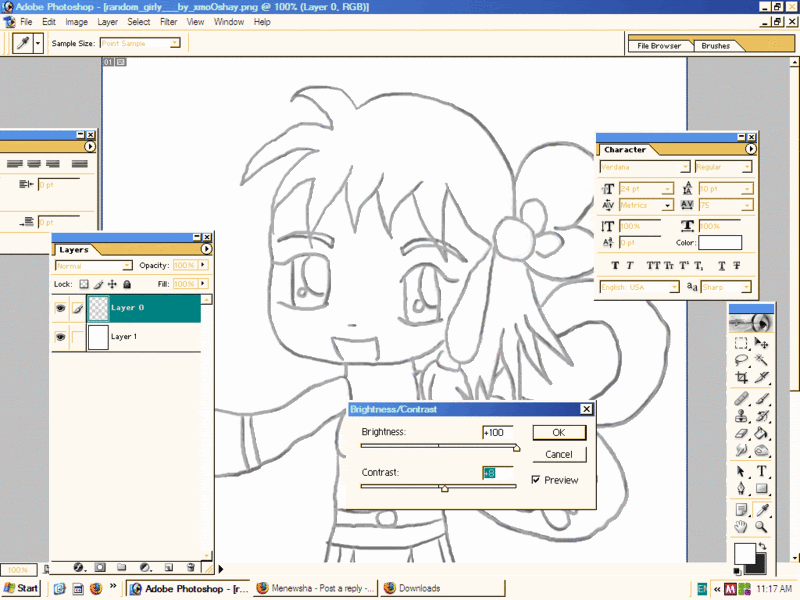The height and width of the screenshot is (600, 800).
Task: Open the English: USA language dropdown
Action: coord(674,287)
